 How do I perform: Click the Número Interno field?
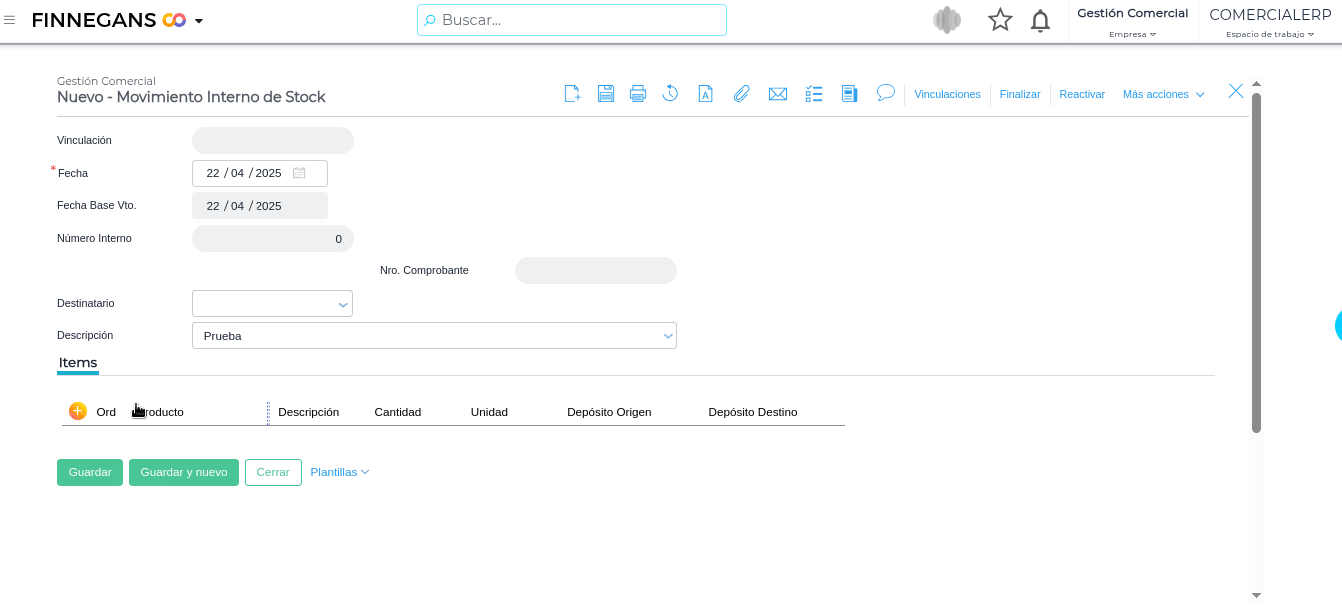[x=273, y=238]
